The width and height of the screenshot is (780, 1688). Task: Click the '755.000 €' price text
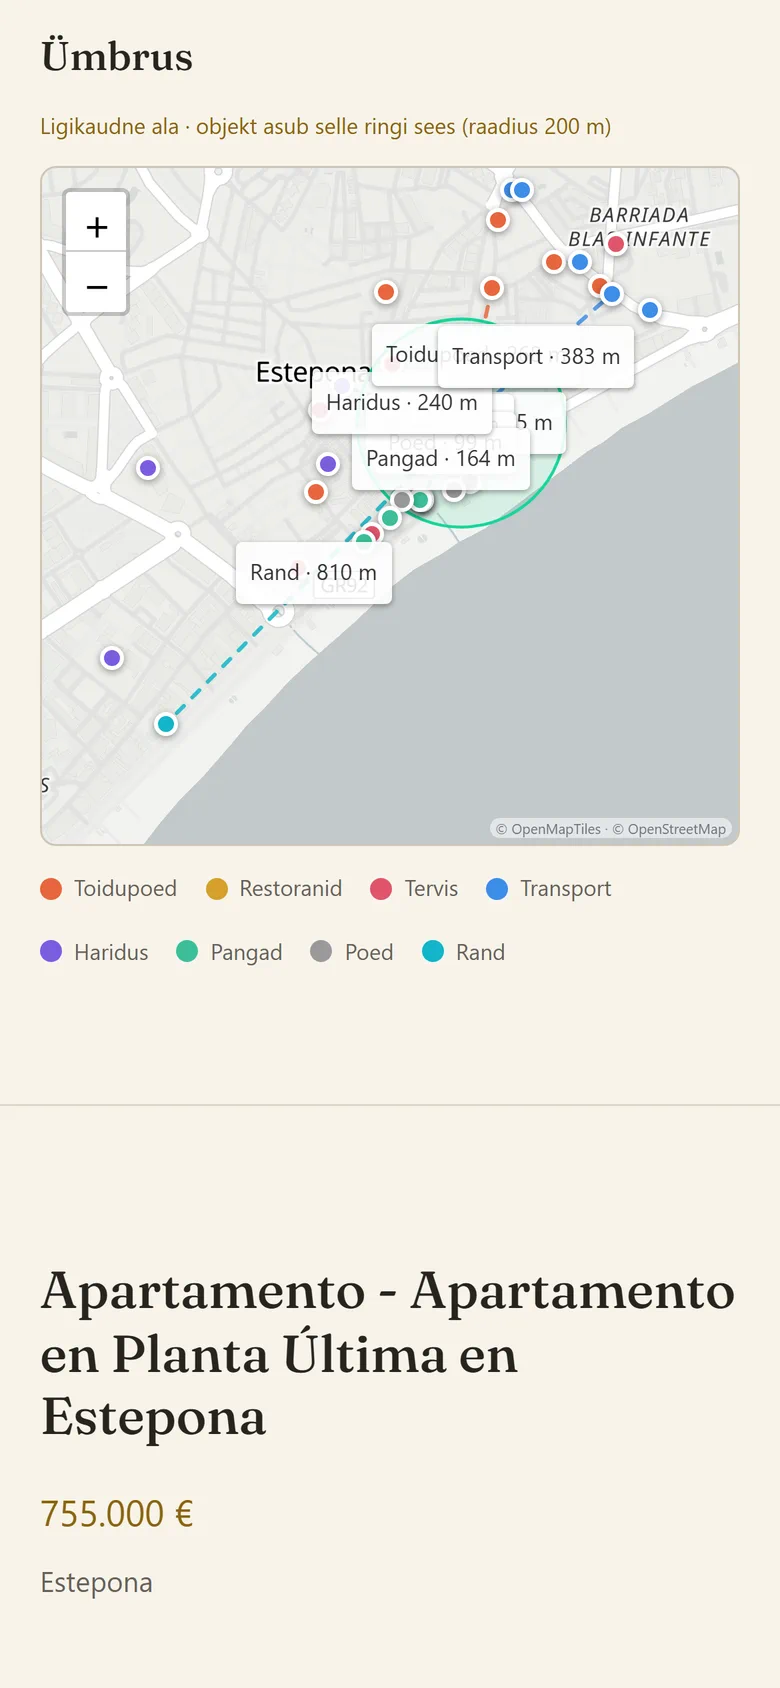(117, 1514)
